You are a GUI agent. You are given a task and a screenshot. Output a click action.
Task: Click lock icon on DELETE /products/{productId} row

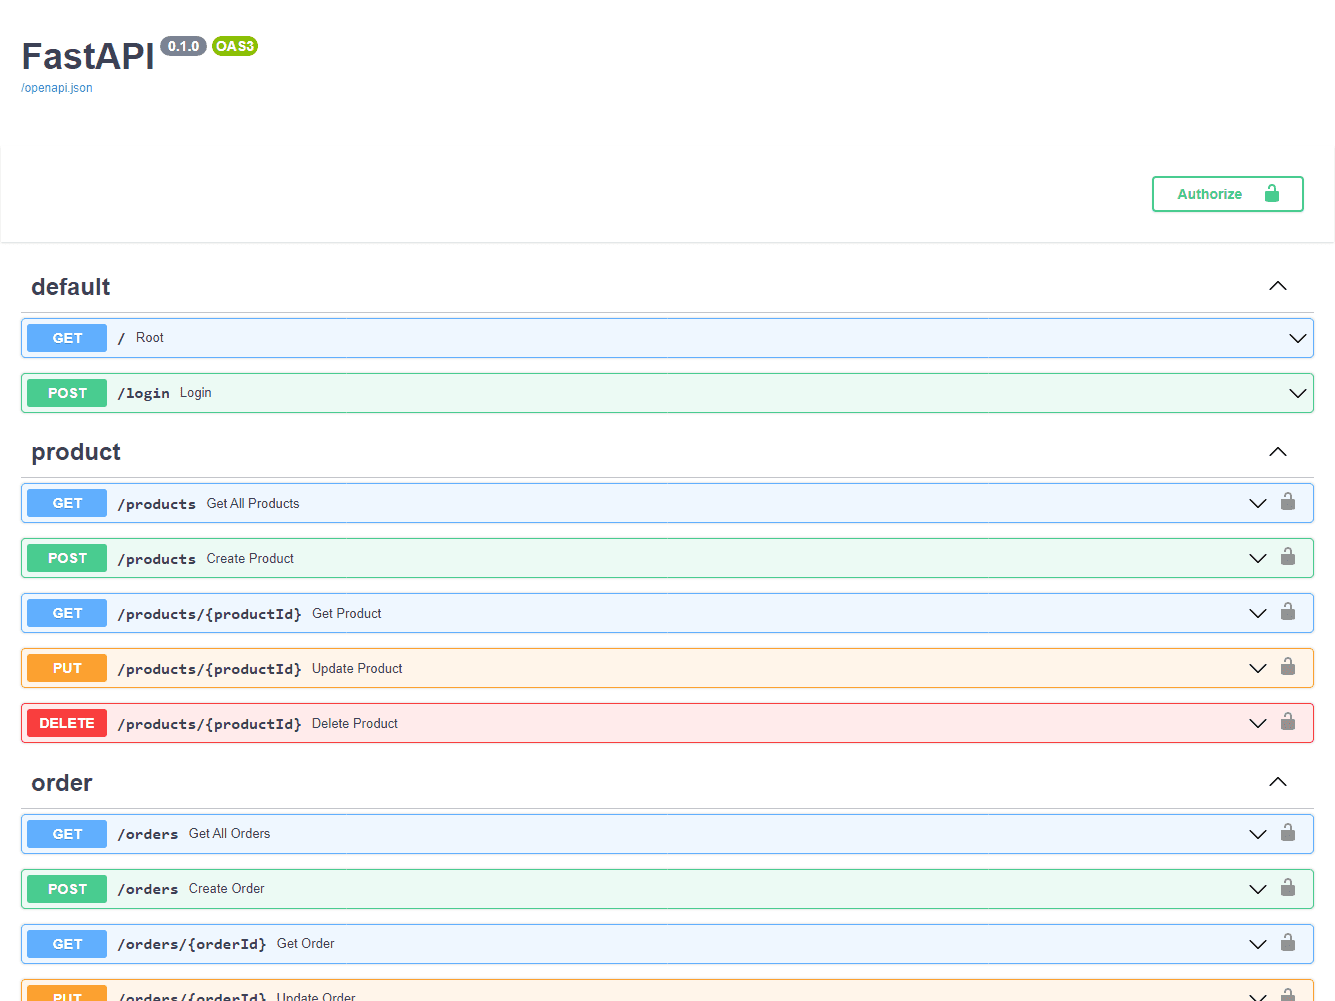(x=1288, y=722)
